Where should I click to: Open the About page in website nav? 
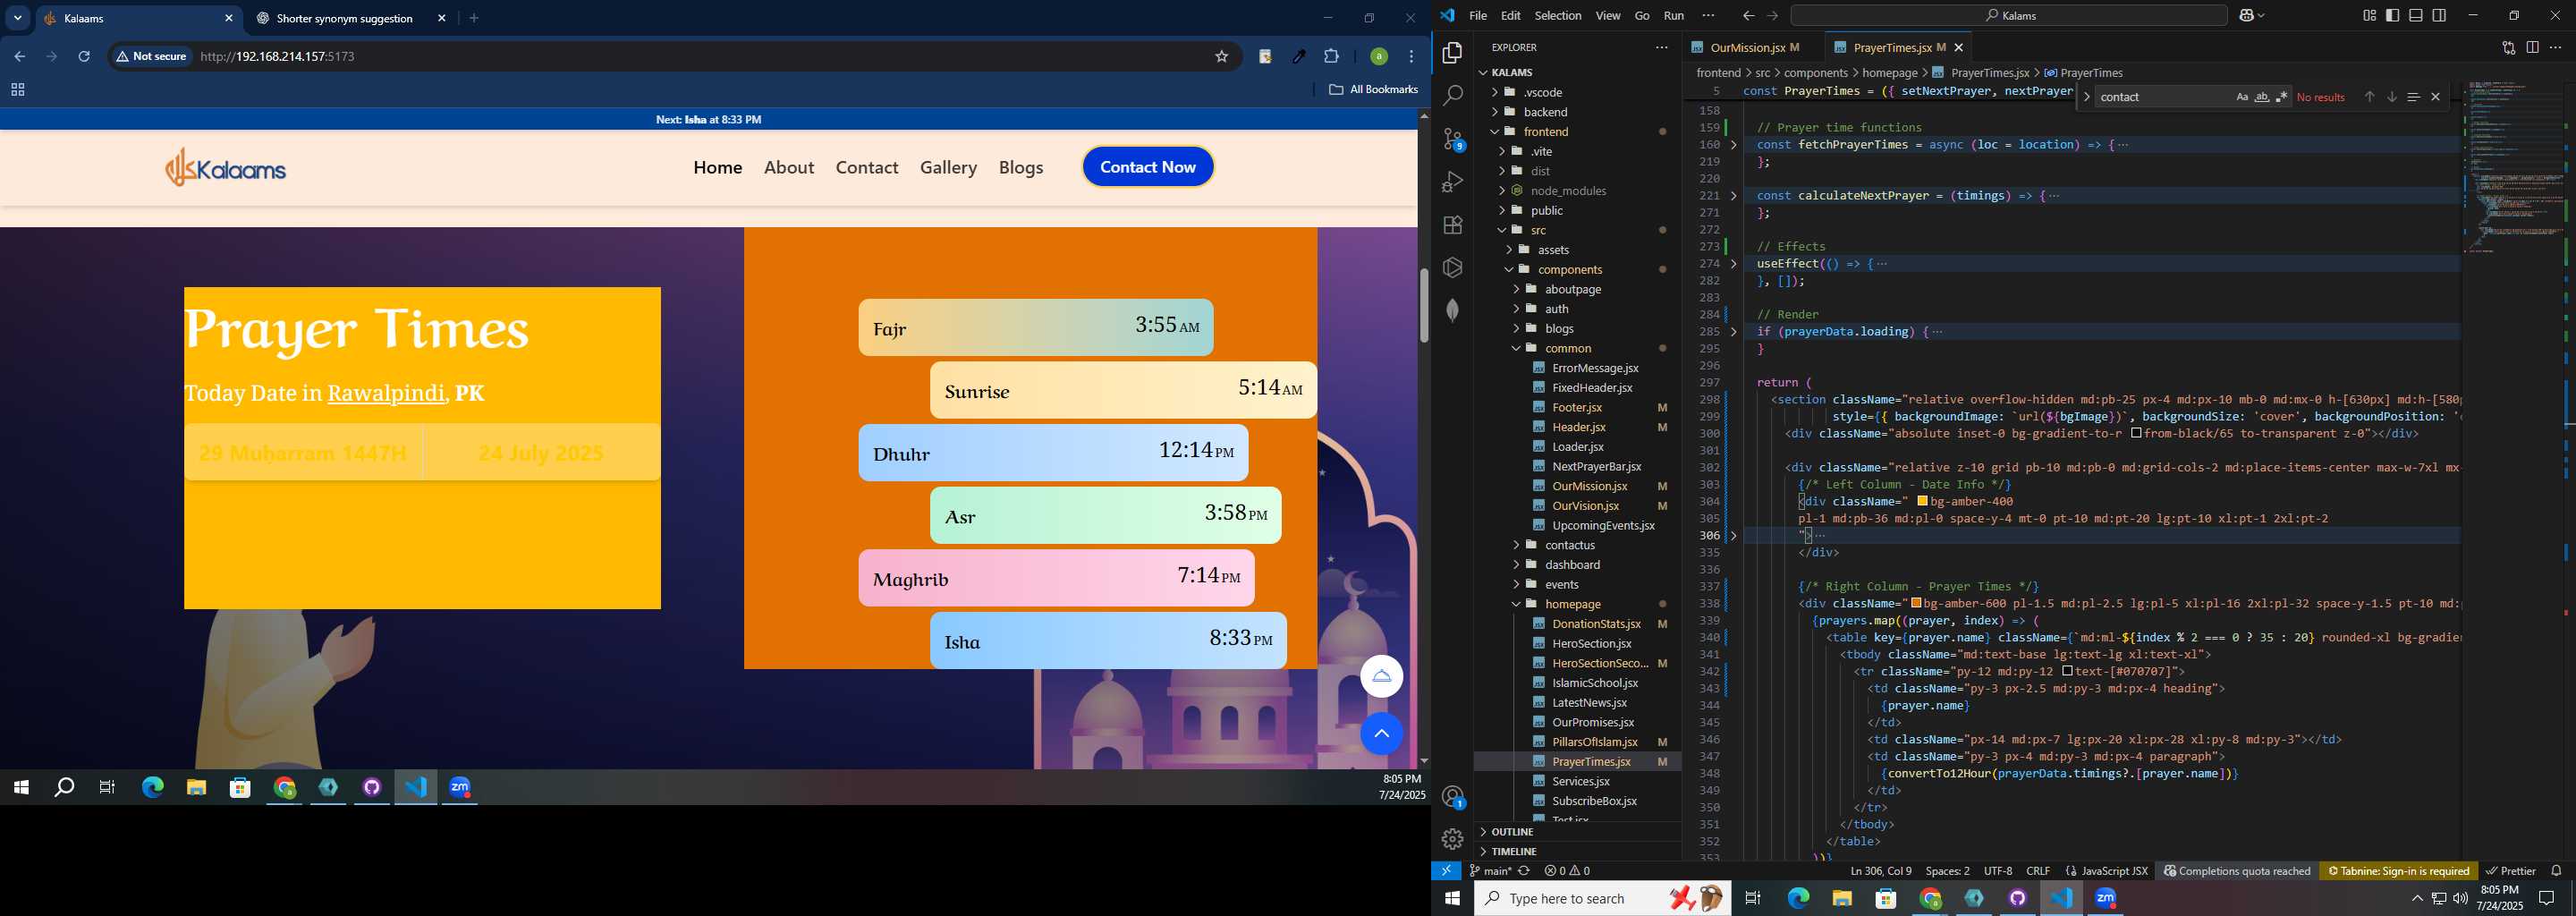pos(788,168)
